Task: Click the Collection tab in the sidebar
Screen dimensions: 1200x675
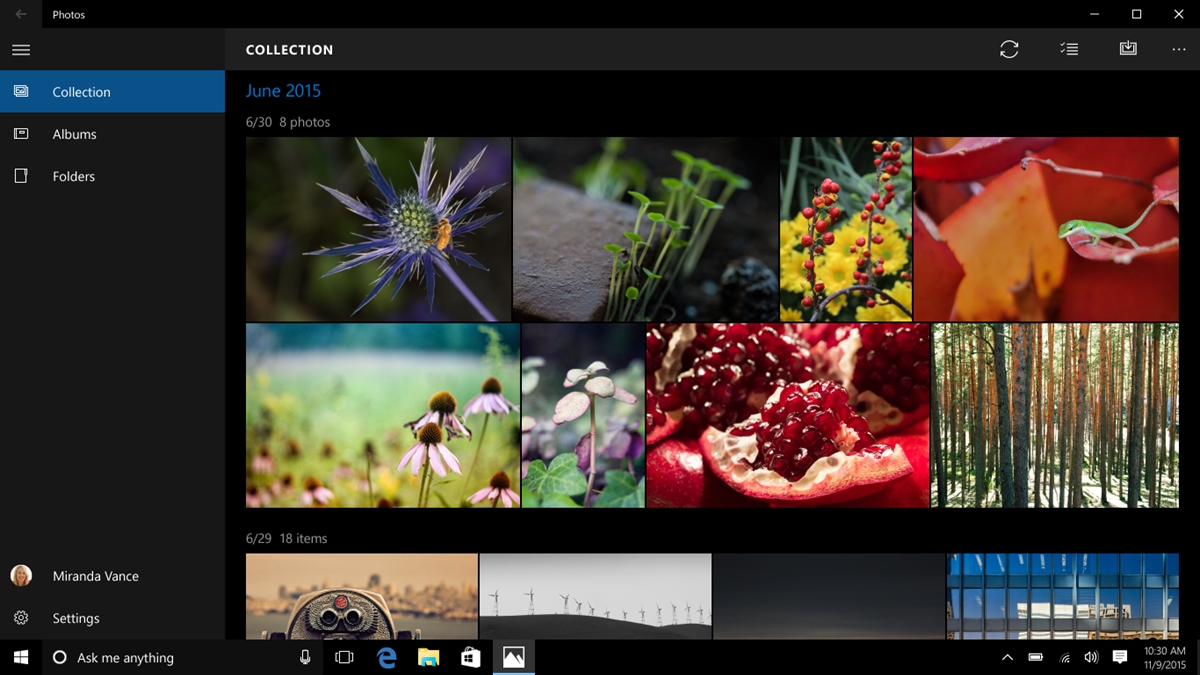Action: point(83,91)
